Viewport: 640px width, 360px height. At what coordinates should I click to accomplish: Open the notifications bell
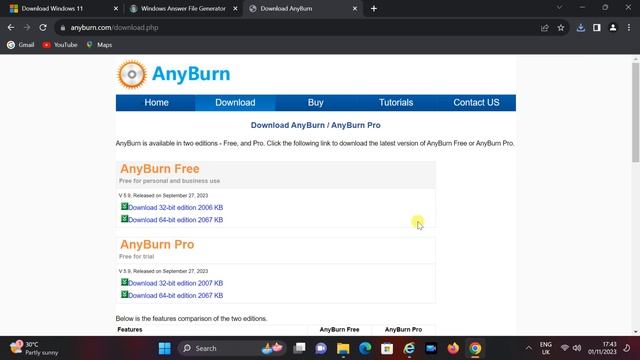tap(627, 348)
